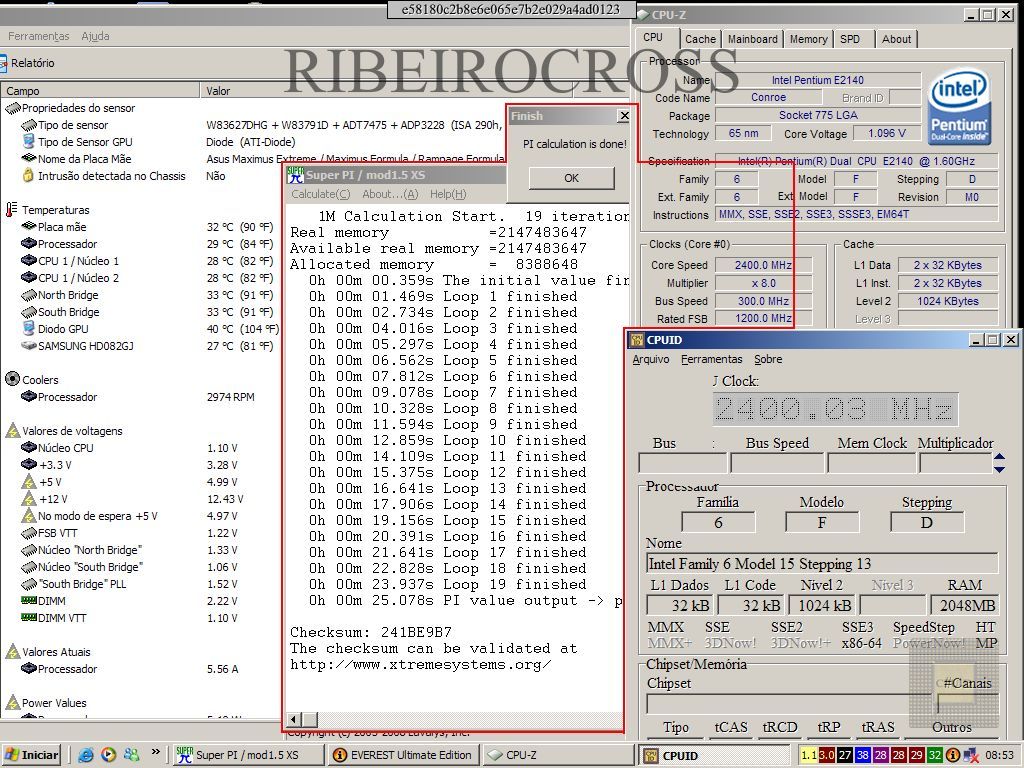Image resolution: width=1024 pixels, height=768 pixels.
Task: Click the green 32 temperature tray icon
Action: (935, 755)
